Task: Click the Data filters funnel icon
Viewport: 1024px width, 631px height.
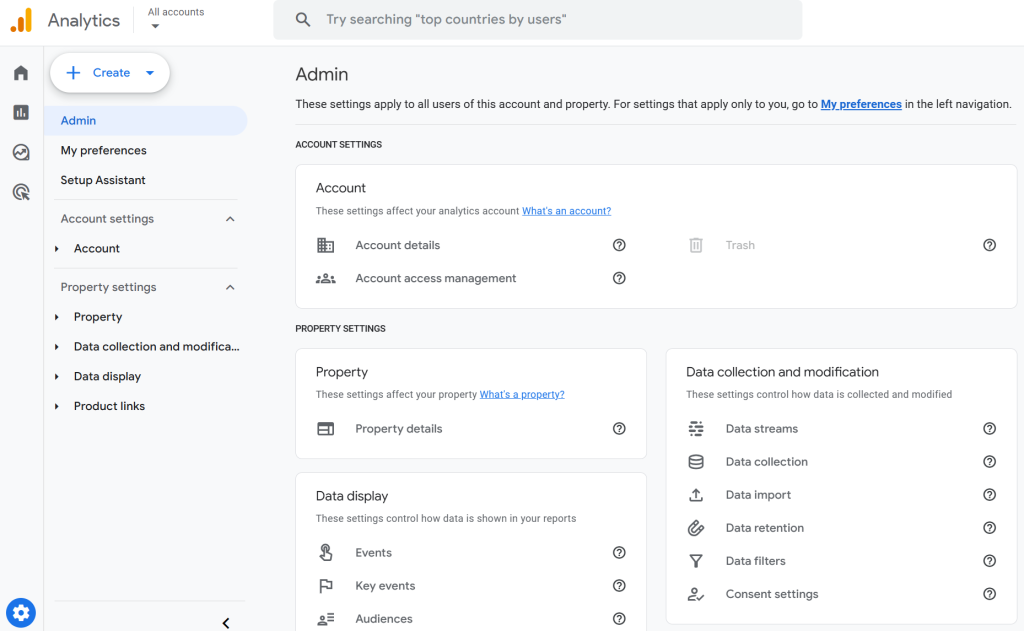Action: point(696,561)
